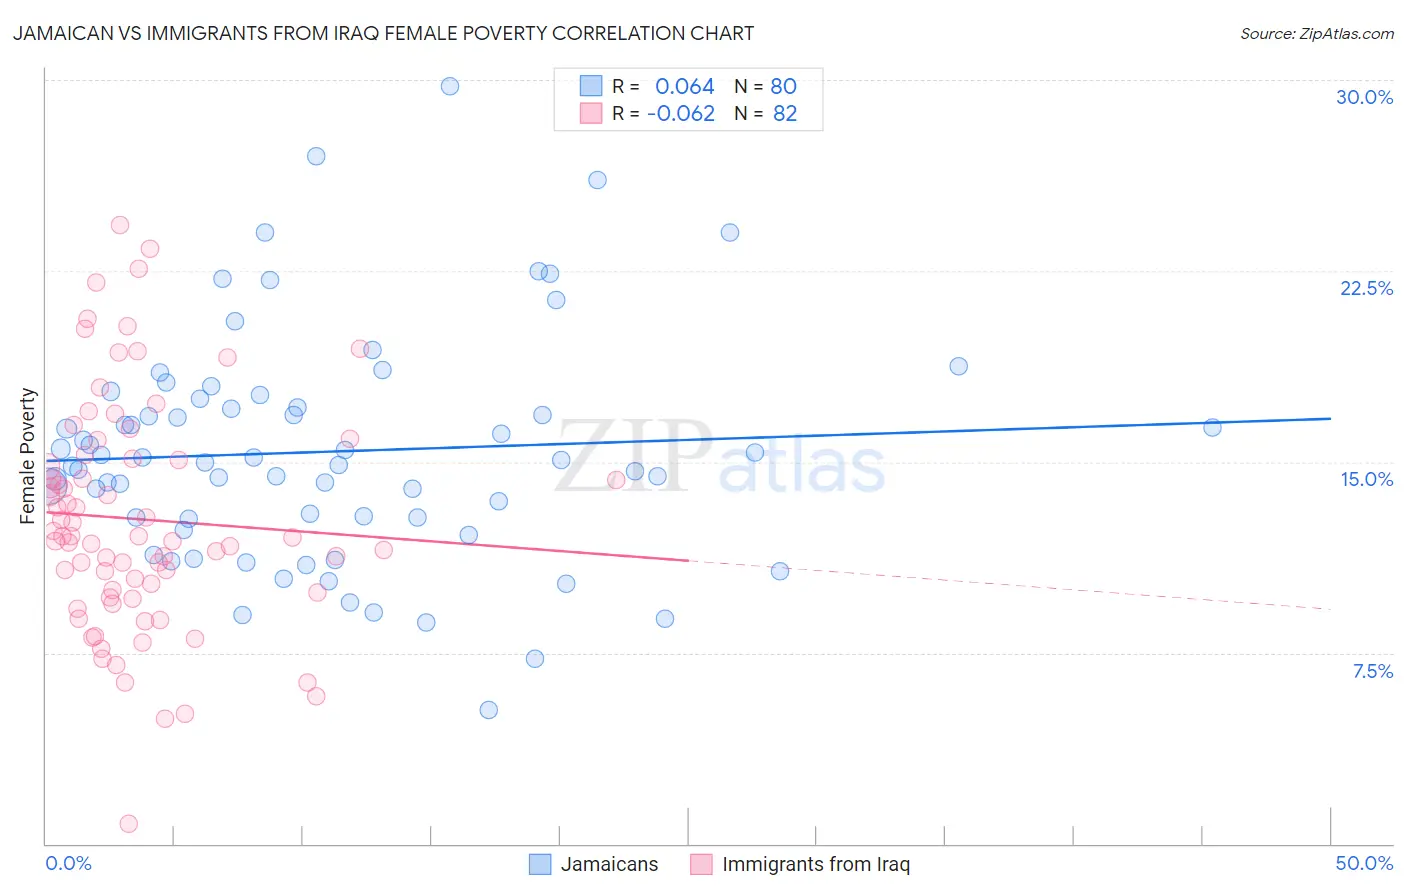
Task: Click the blue swatch beside R = 0.064
Action: coord(591,86)
